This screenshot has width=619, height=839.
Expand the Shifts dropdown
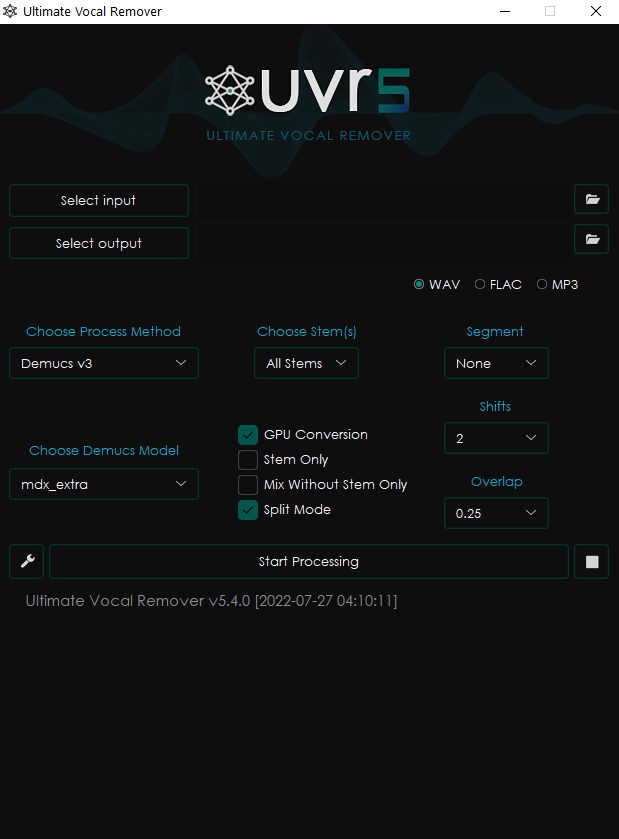coord(496,438)
